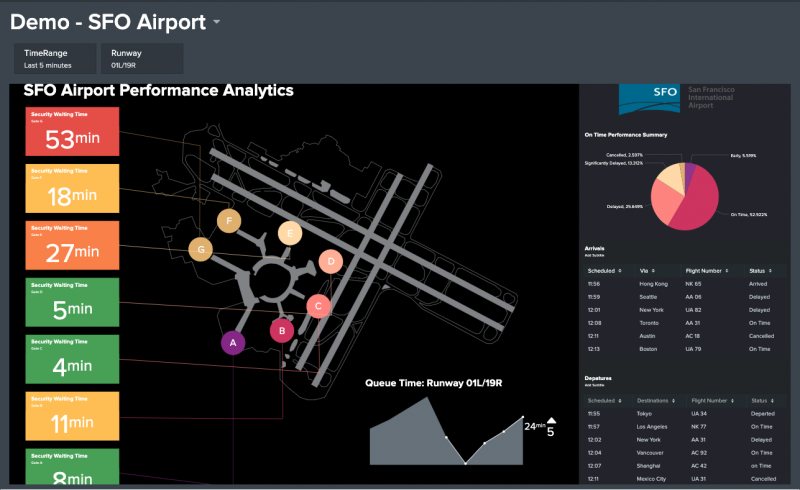Click the purple Early slice of the pie chart
Screen dimensions: 800x490
click(x=689, y=174)
